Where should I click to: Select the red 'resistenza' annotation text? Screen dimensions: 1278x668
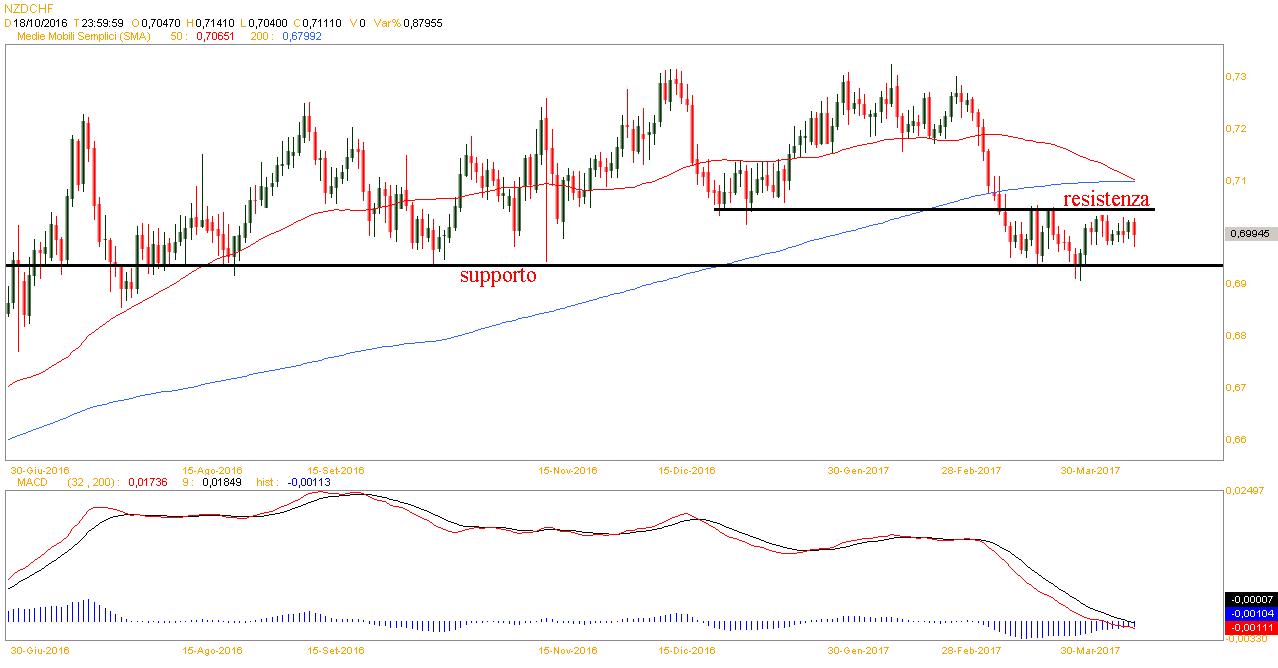[1105, 198]
